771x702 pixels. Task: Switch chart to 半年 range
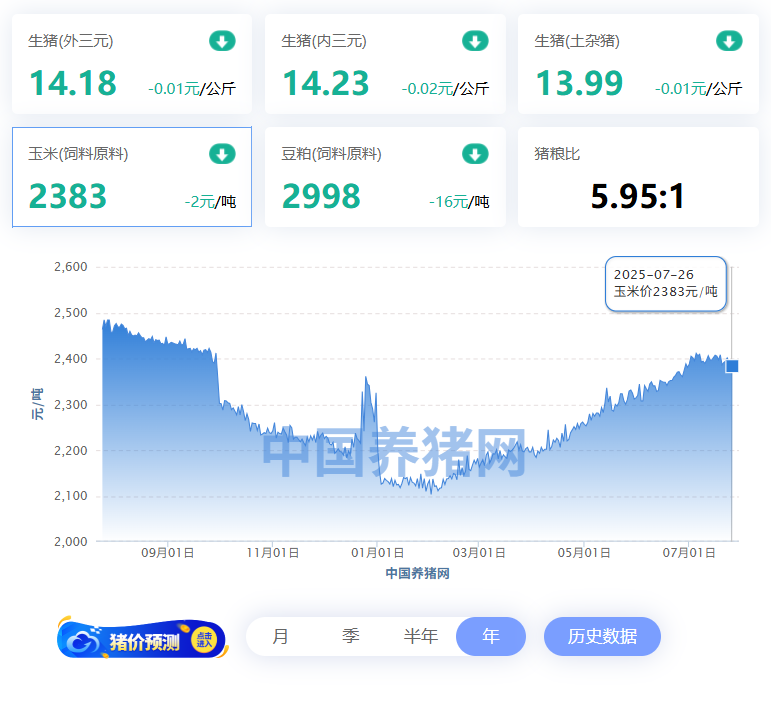point(421,636)
